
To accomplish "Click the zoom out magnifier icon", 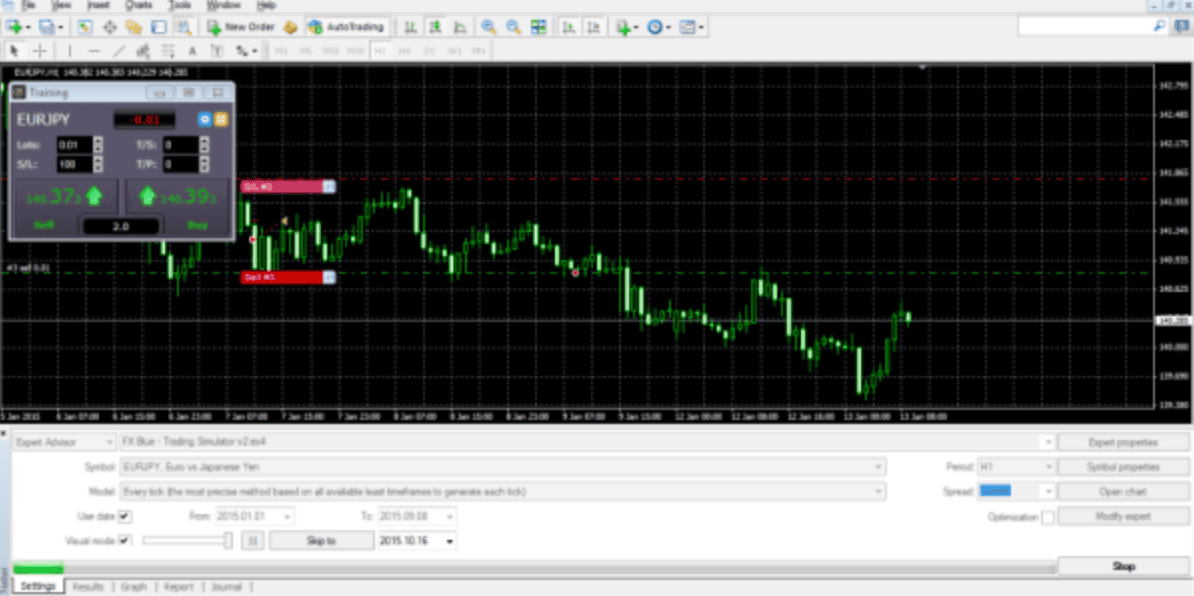I will [x=513, y=27].
